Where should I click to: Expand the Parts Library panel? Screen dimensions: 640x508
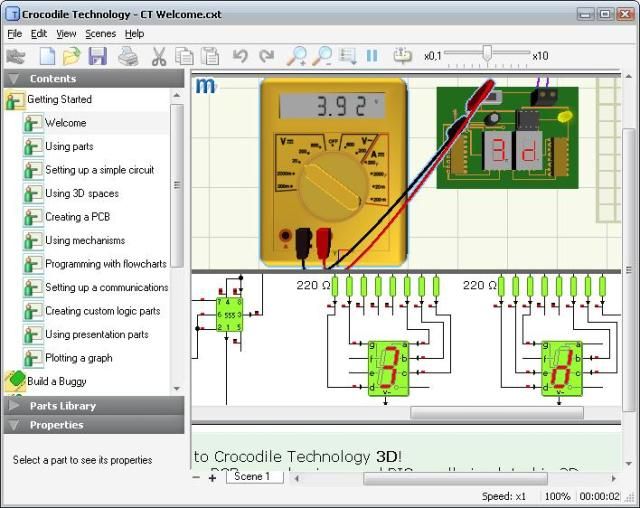coord(14,405)
